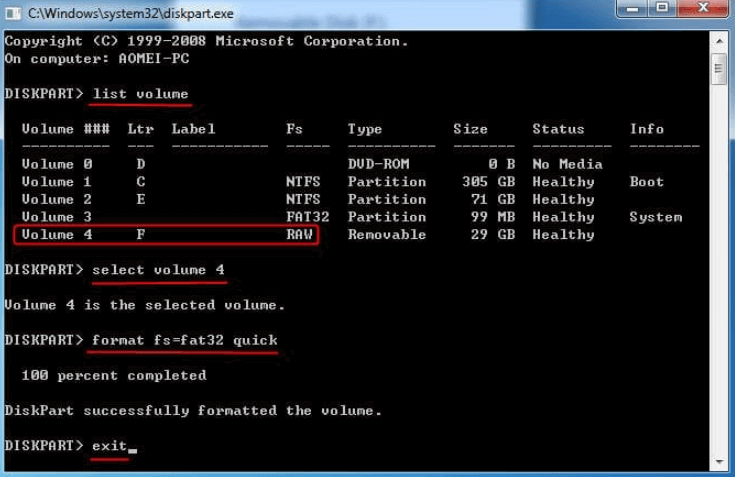735x477 pixels.
Task: Maximize the diskpart console window
Action: coord(662,10)
